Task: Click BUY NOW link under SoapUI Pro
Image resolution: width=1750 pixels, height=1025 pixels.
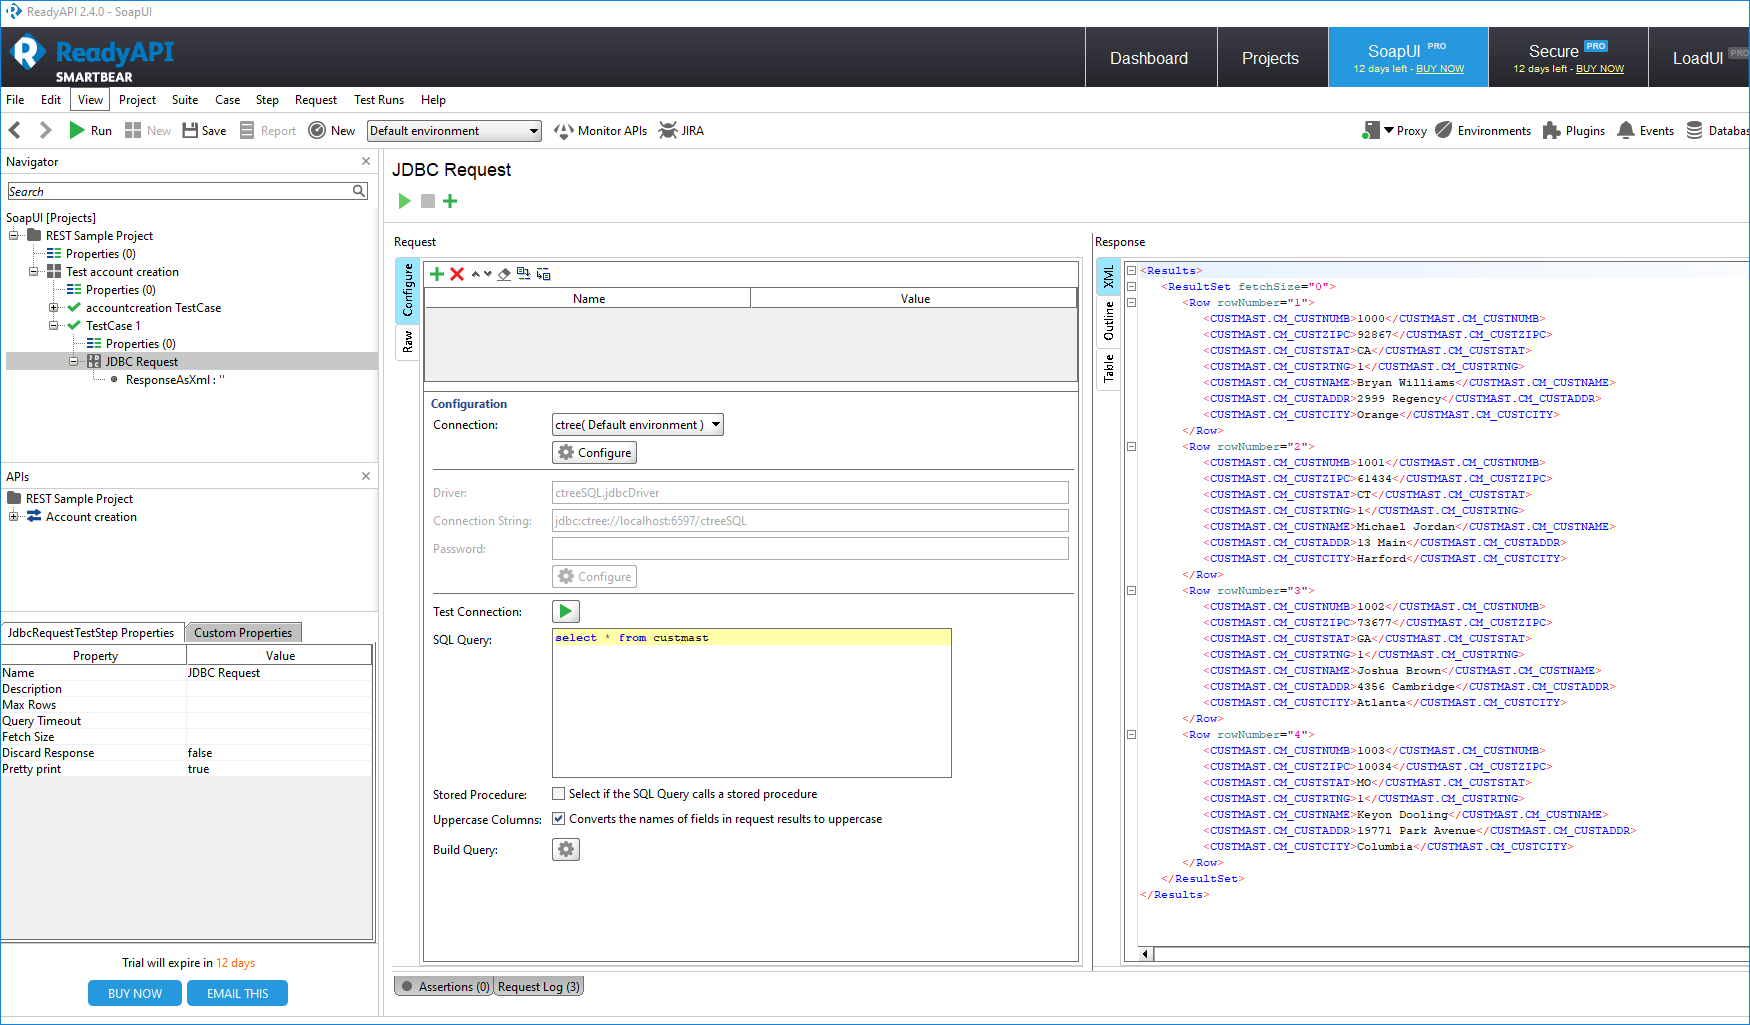Action: point(1439,69)
